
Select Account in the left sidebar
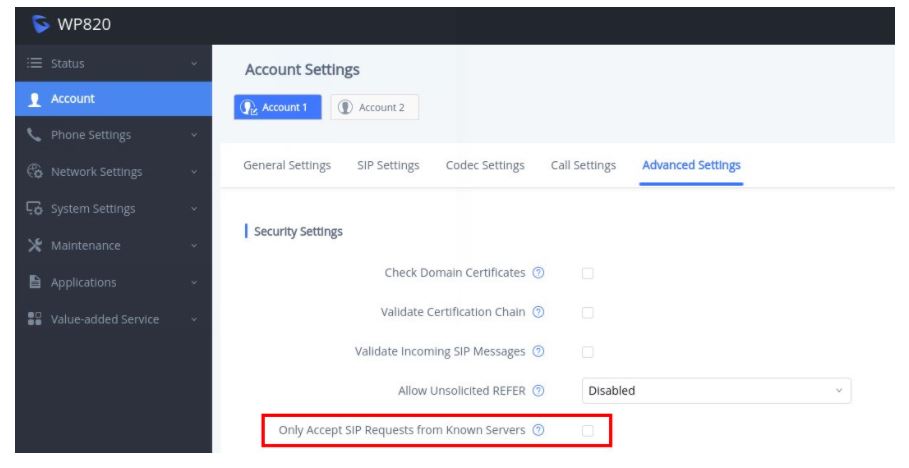(x=73, y=99)
